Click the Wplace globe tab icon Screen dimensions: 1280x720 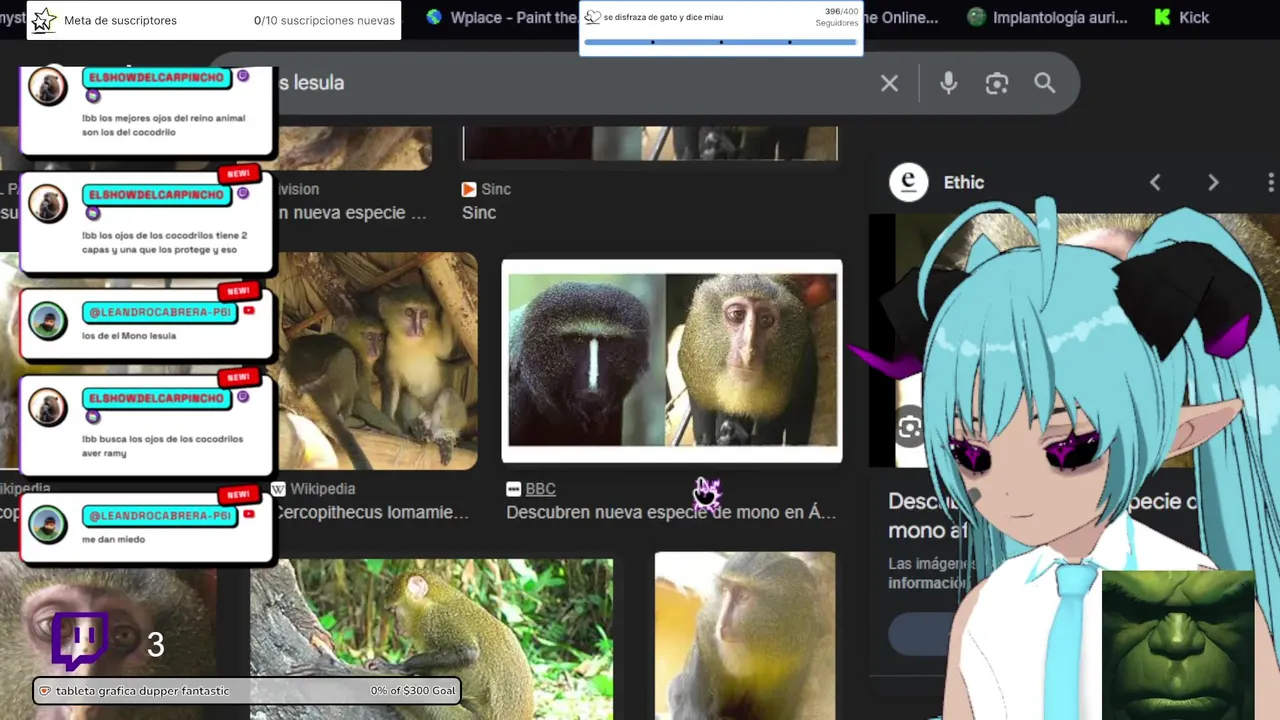coord(434,17)
